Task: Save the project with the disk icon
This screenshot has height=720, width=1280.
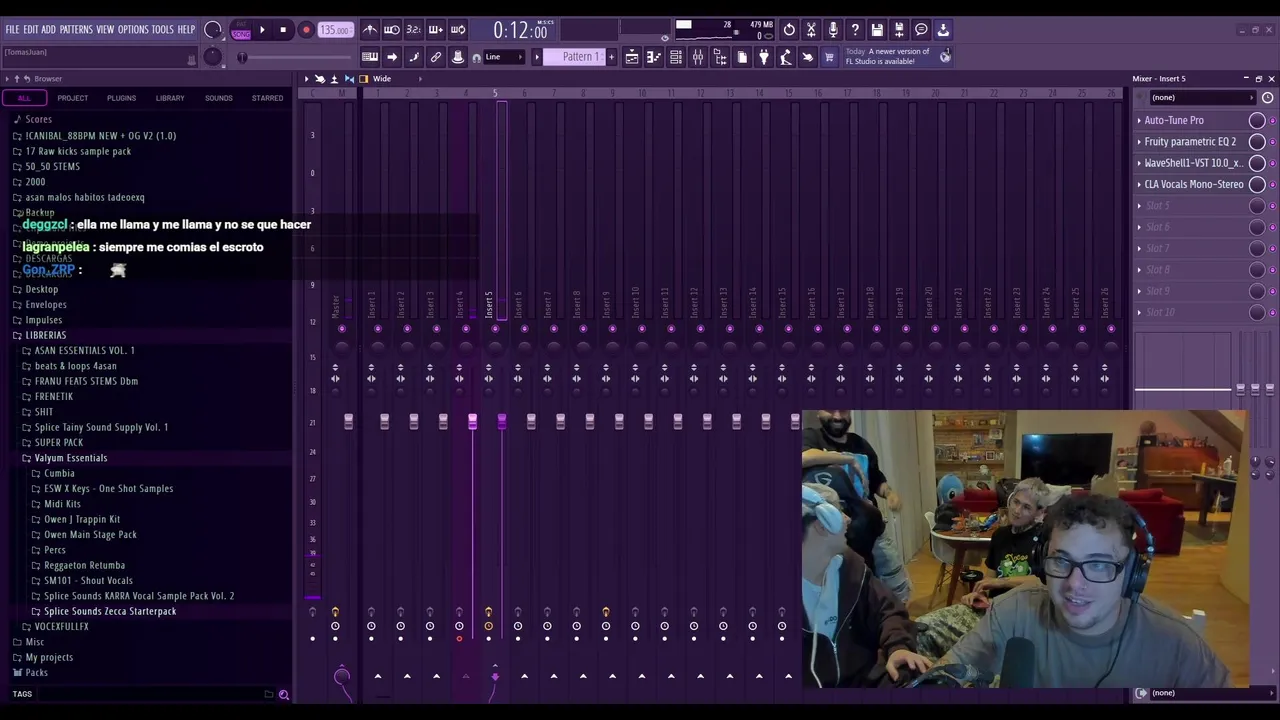Action: (x=877, y=30)
